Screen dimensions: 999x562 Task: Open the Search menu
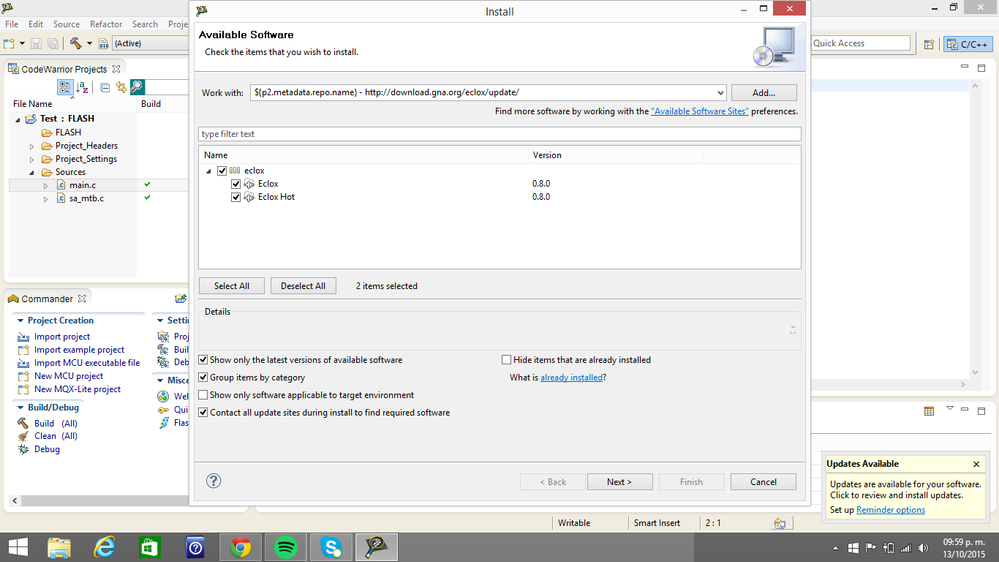(145, 24)
